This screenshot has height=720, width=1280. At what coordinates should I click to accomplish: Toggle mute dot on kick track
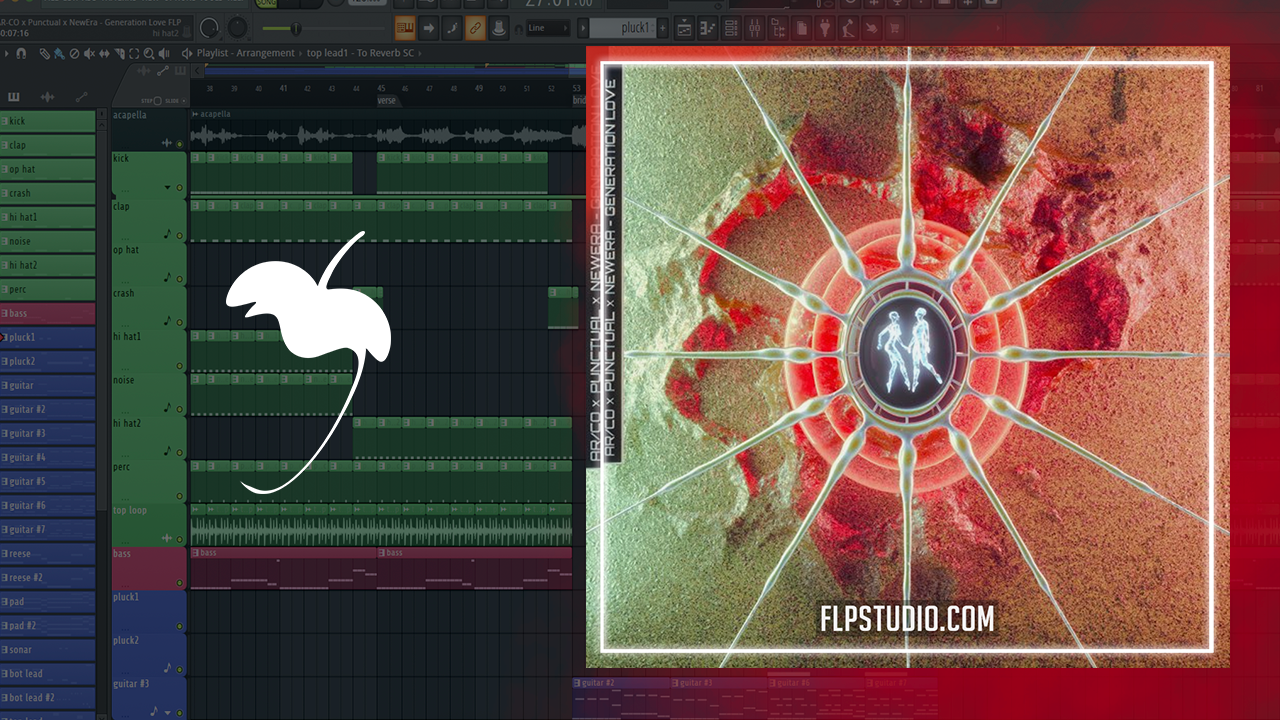[179, 188]
